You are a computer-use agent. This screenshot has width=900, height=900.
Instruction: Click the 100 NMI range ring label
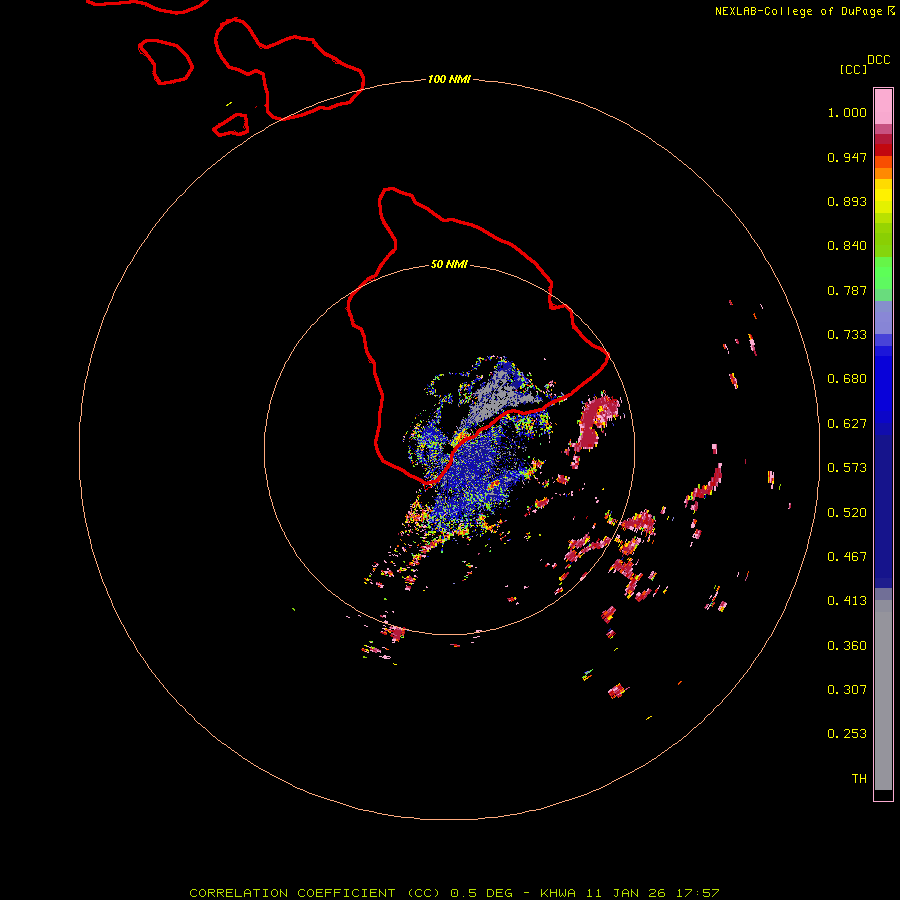(449, 79)
